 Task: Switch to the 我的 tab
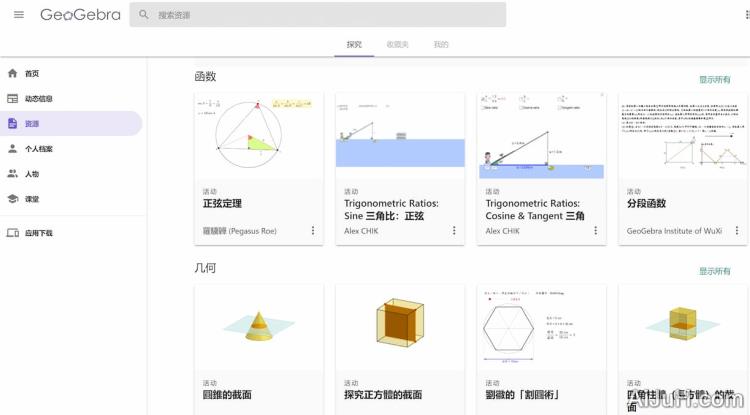point(441,44)
